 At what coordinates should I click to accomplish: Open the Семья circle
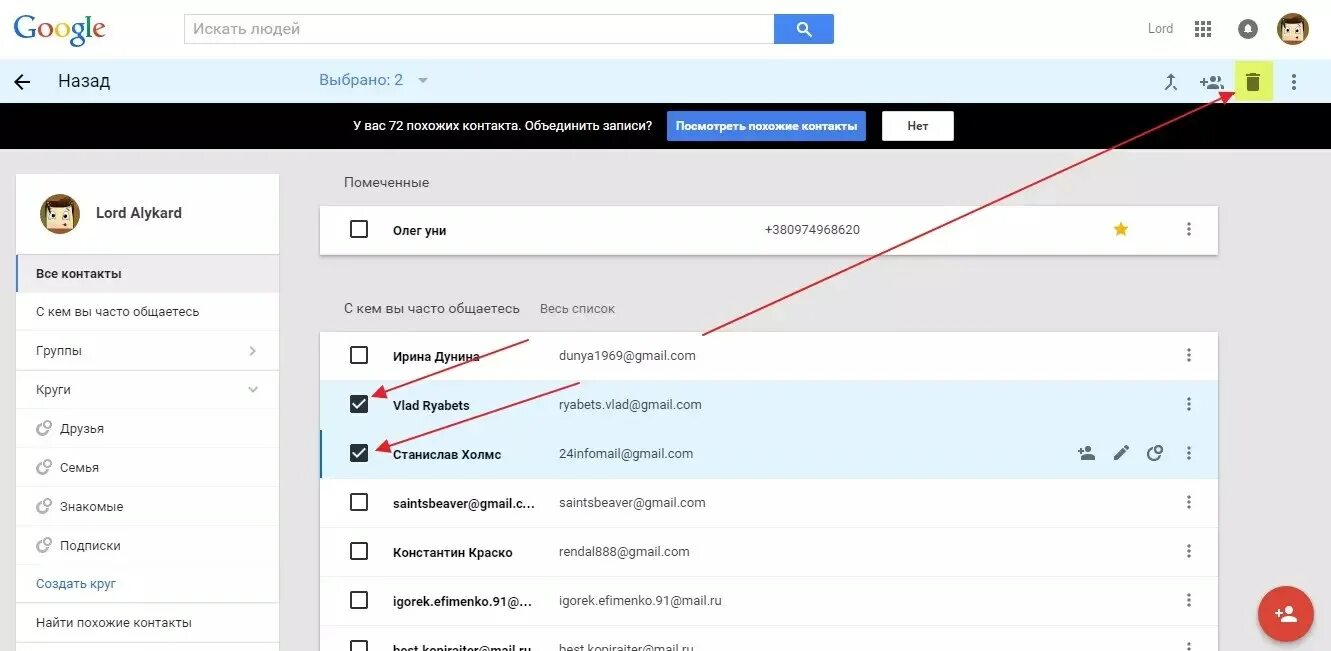click(147, 468)
